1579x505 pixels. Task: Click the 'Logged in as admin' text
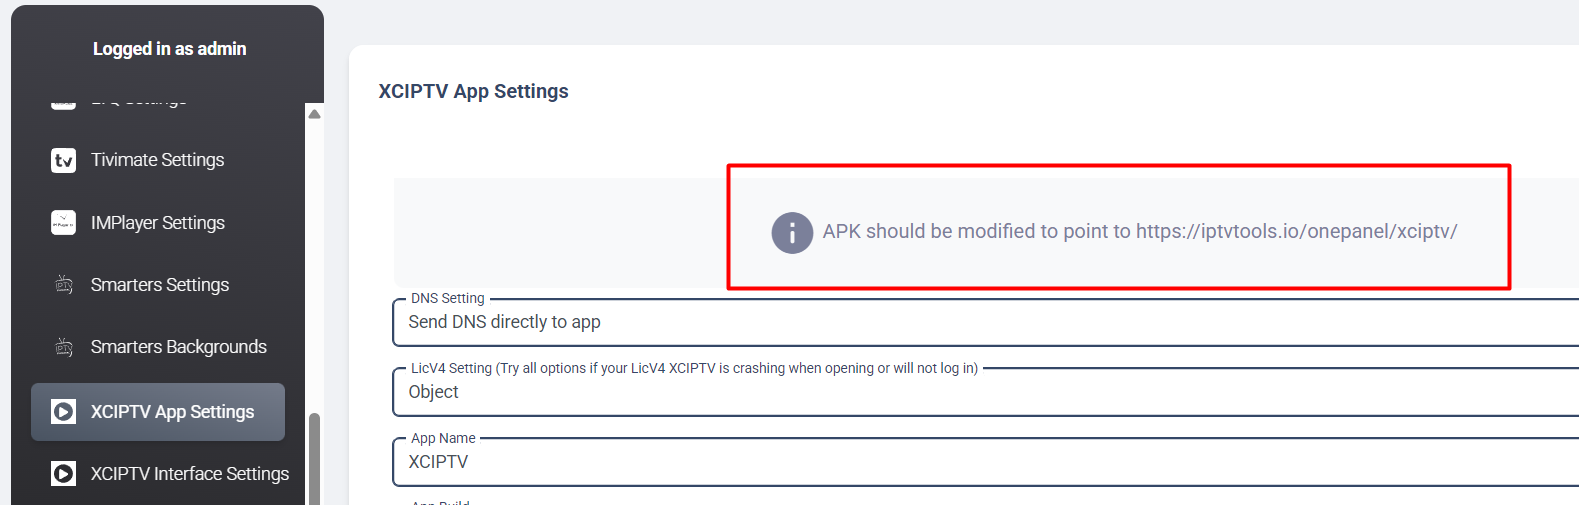(x=169, y=49)
